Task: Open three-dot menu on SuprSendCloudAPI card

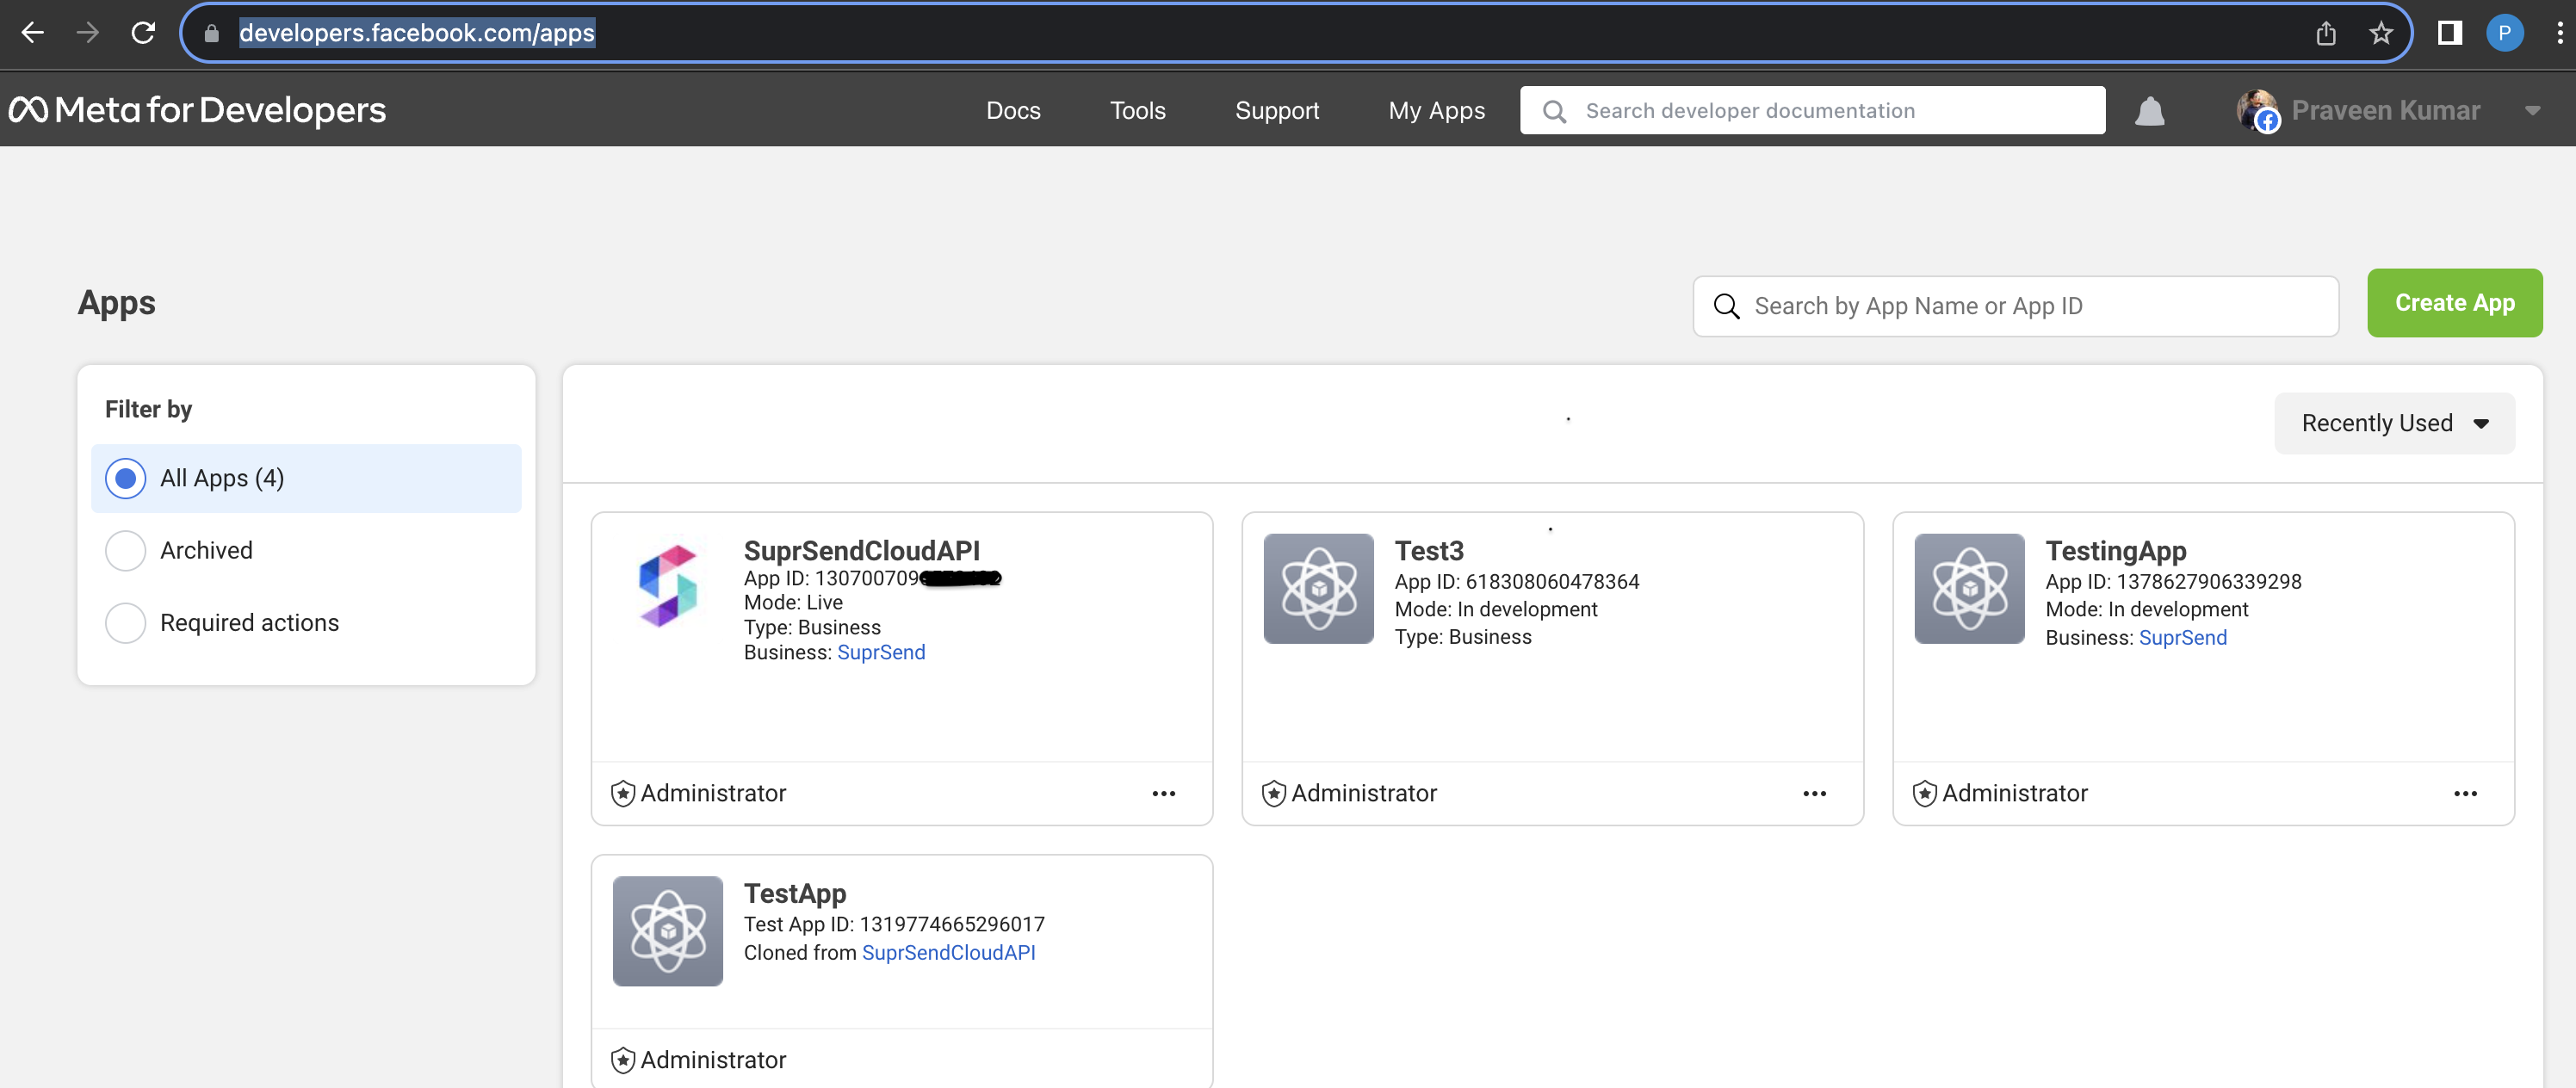Action: click(x=1163, y=793)
